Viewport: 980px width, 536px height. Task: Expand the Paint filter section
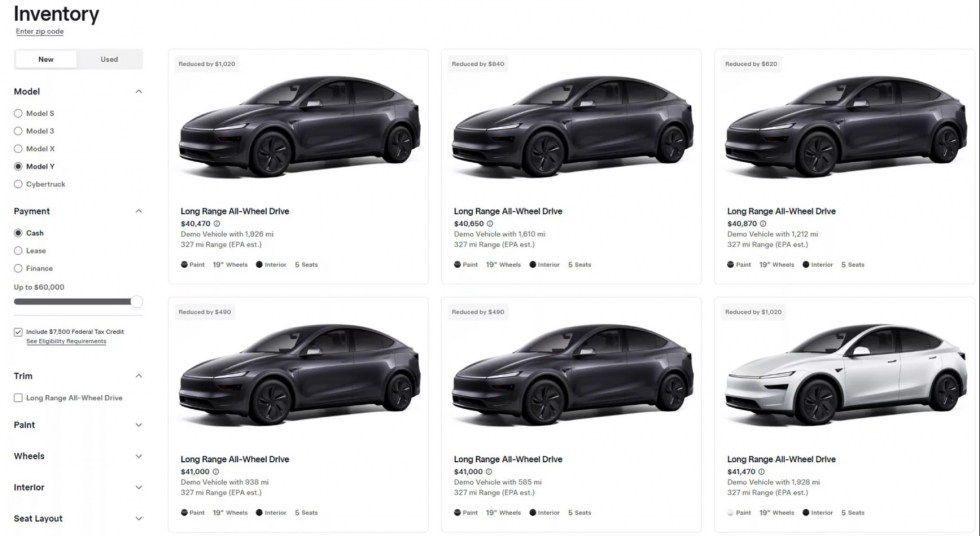click(139, 425)
